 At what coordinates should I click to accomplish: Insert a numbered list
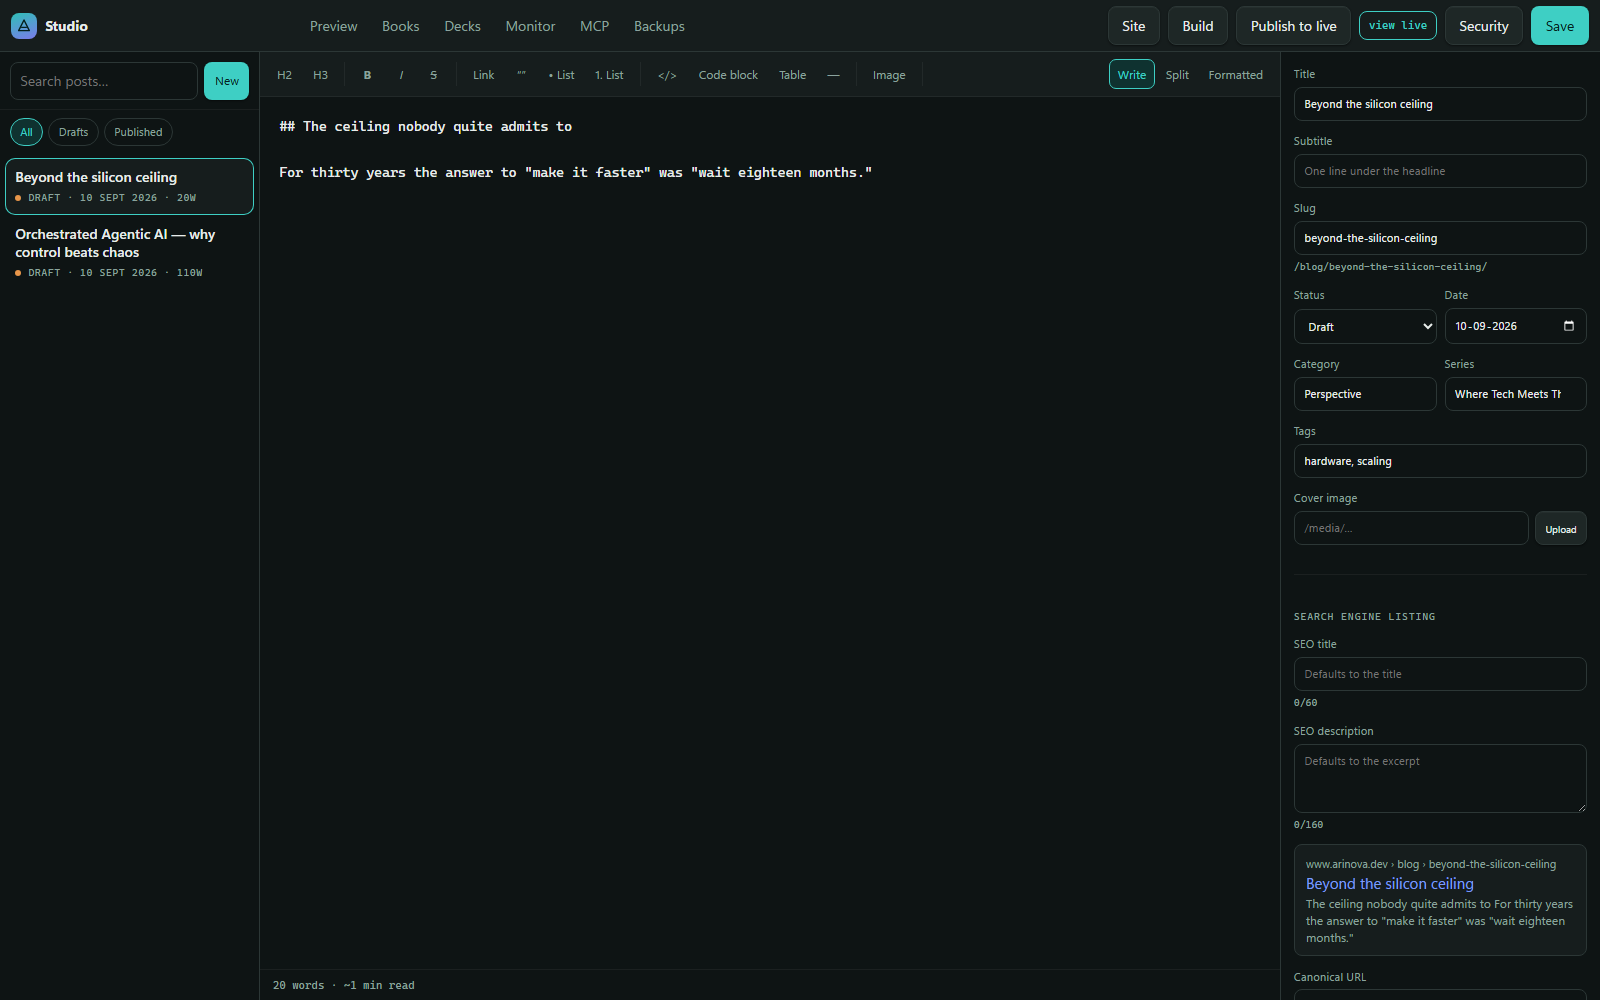point(609,75)
